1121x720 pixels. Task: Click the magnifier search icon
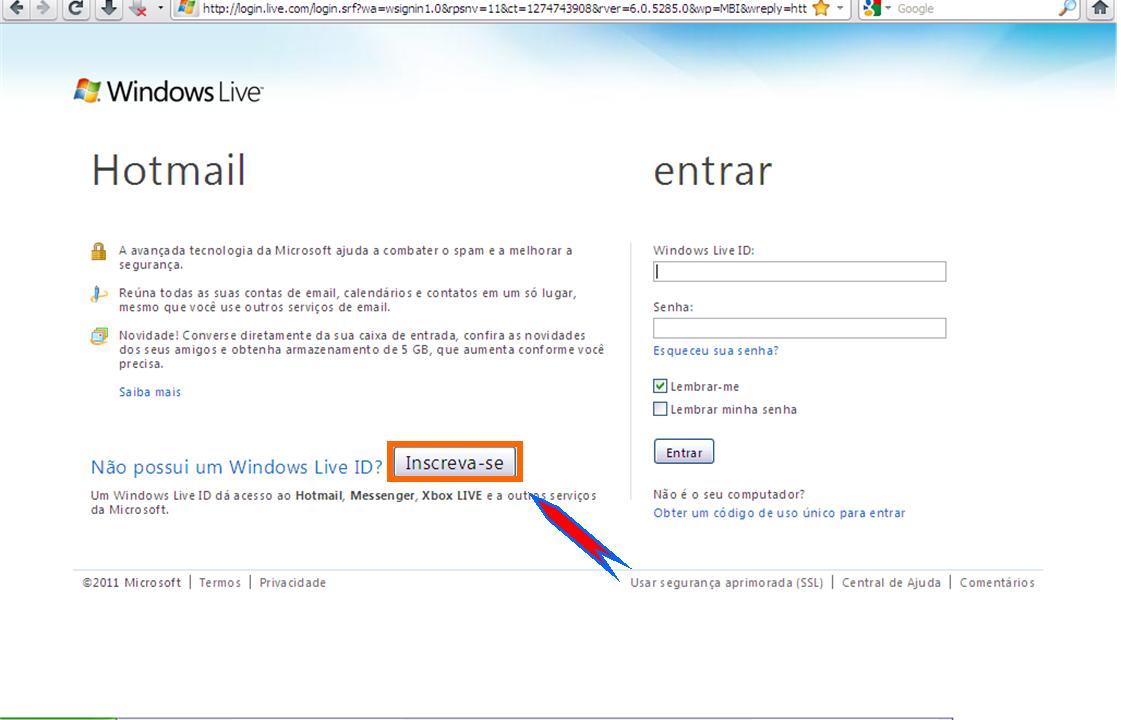[1067, 9]
